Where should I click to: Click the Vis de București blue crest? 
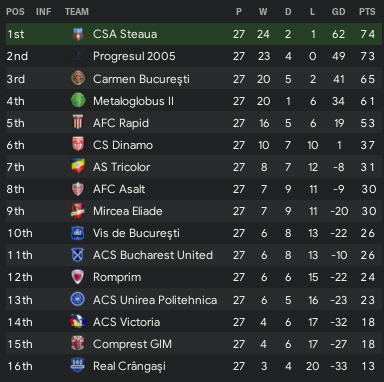tap(78, 233)
